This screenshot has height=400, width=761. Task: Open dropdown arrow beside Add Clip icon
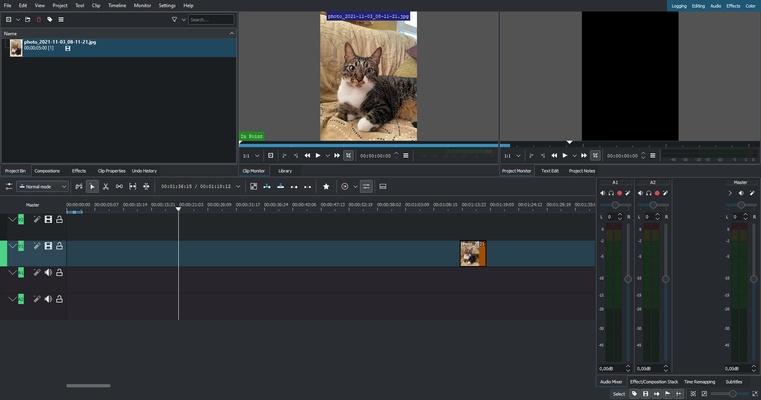[x=18, y=19]
